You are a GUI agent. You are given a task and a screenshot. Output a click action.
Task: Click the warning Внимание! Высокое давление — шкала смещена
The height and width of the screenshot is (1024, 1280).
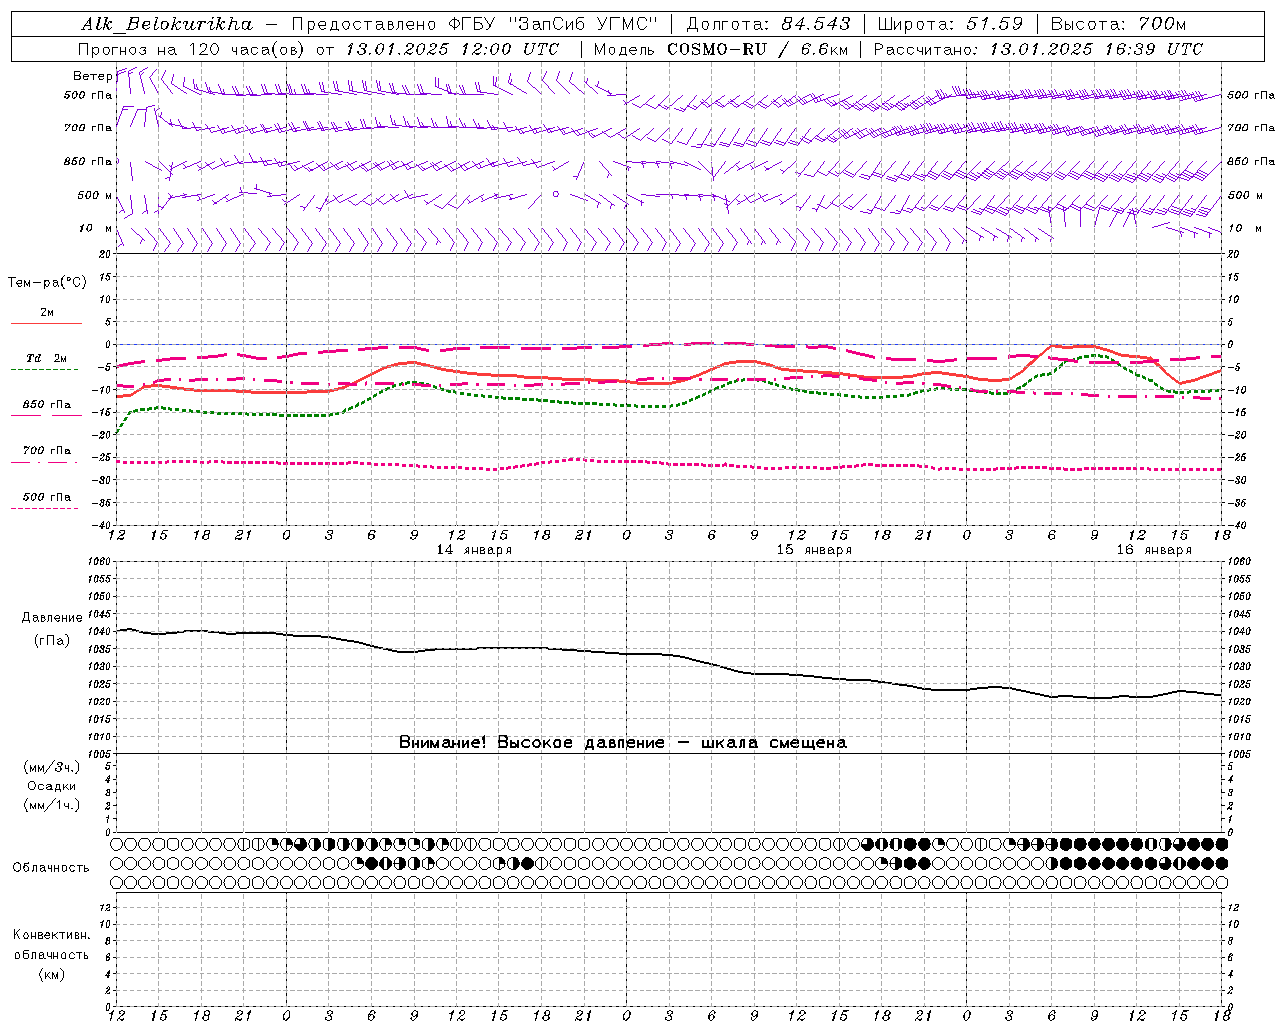(622, 743)
